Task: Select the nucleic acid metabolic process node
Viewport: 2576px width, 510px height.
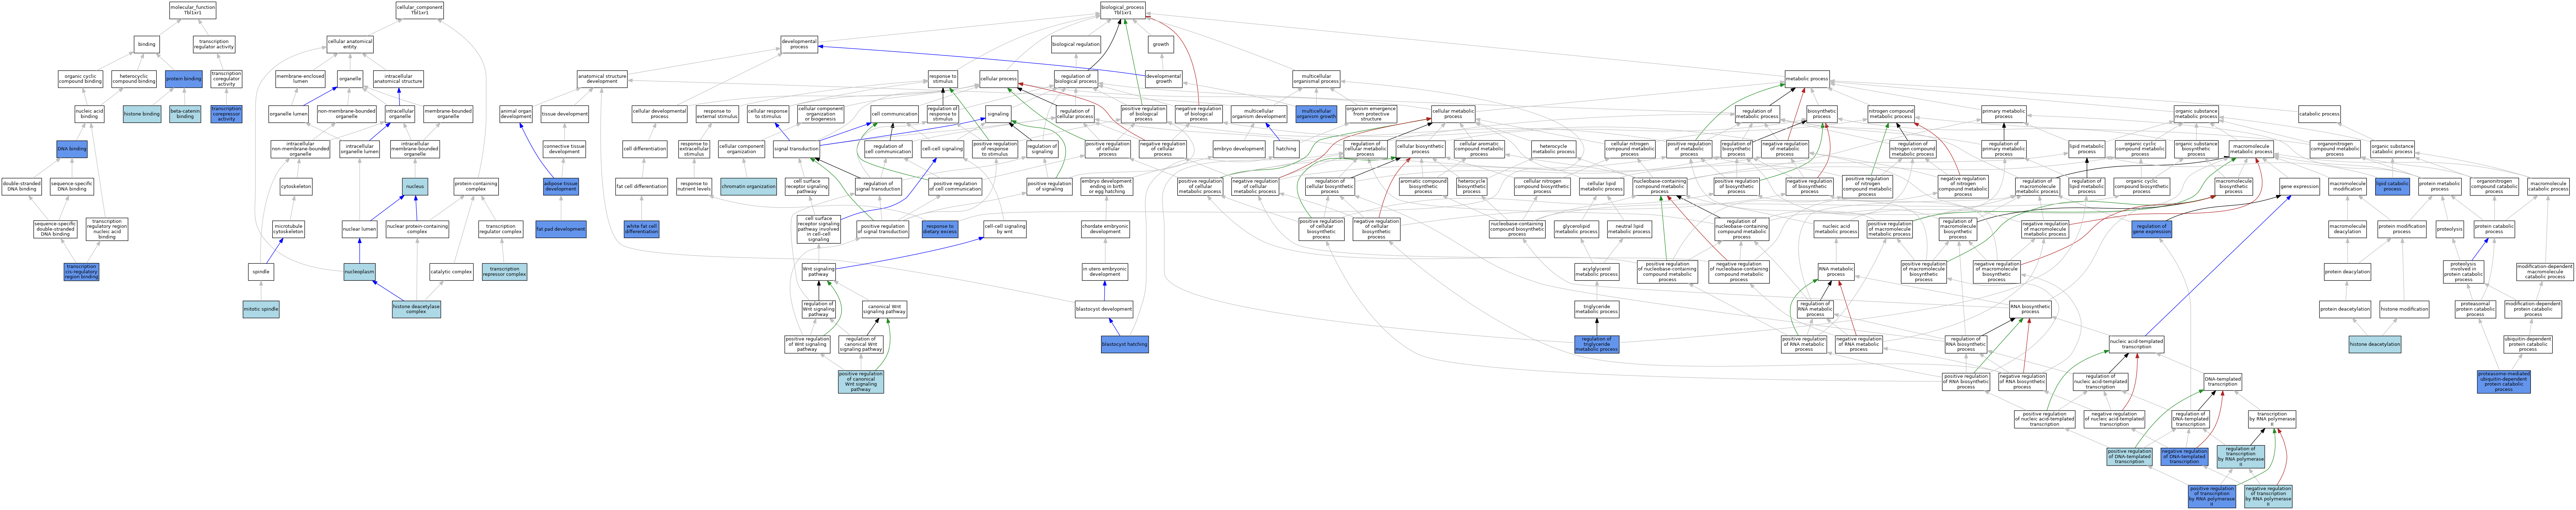Action: tap(1836, 229)
